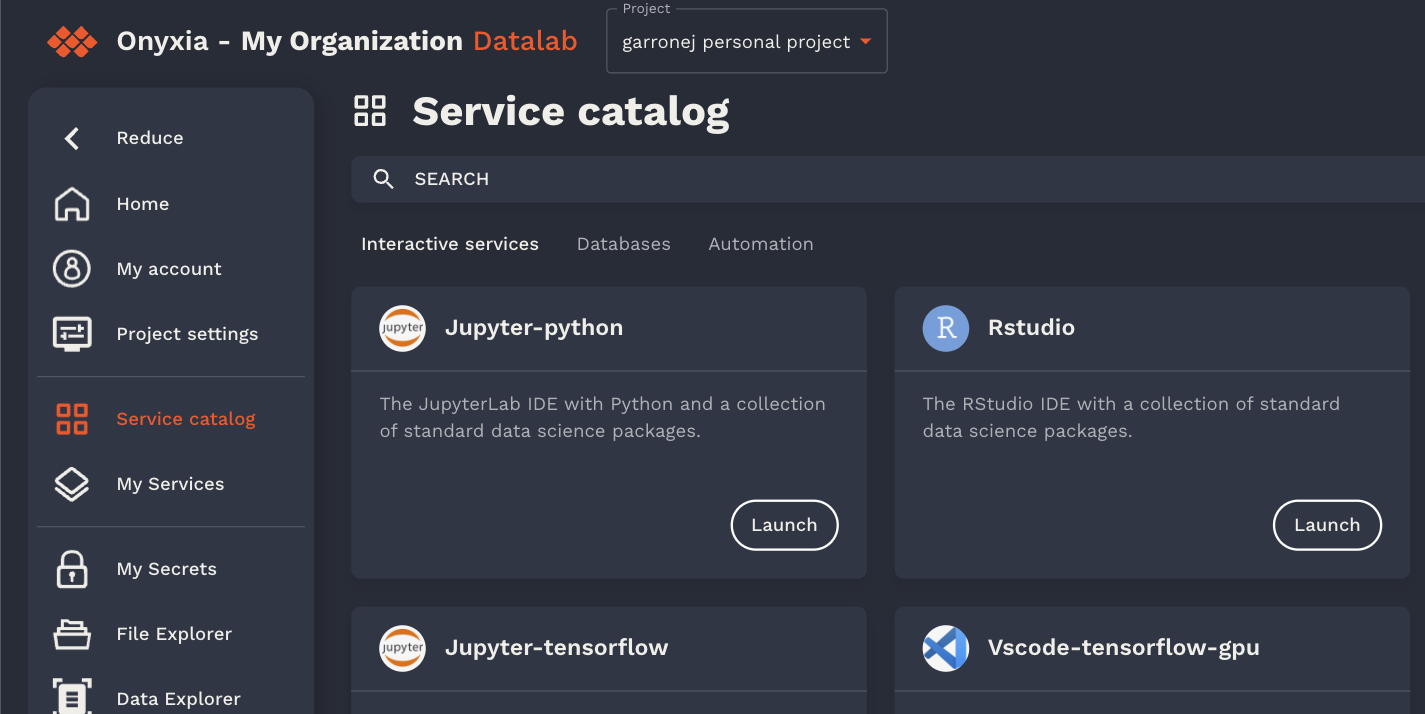The width and height of the screenshot is (1425, 714).
Task: Open My Services layers icon
Action: [x=72, y=484]
